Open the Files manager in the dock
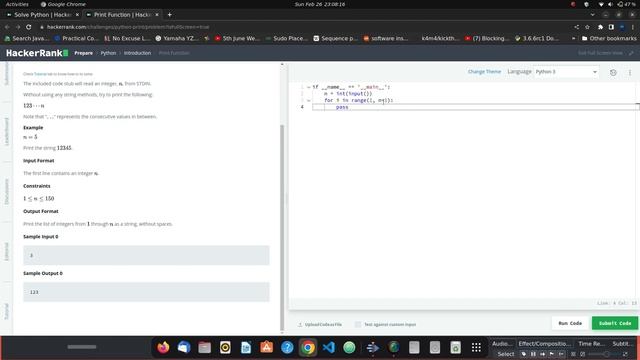Screen dimensions: 640x360 coord(204,347)
